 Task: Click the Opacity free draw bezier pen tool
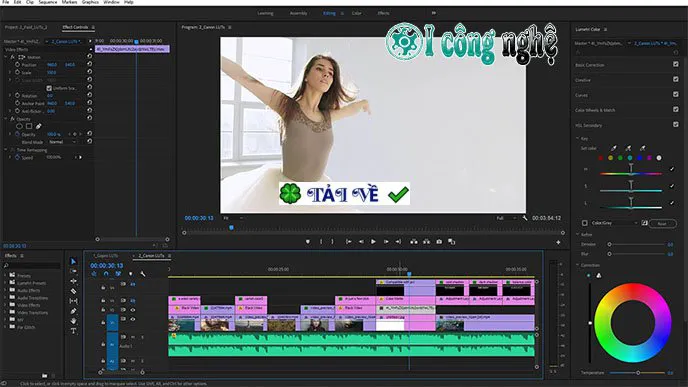click(x=39, y=126)
